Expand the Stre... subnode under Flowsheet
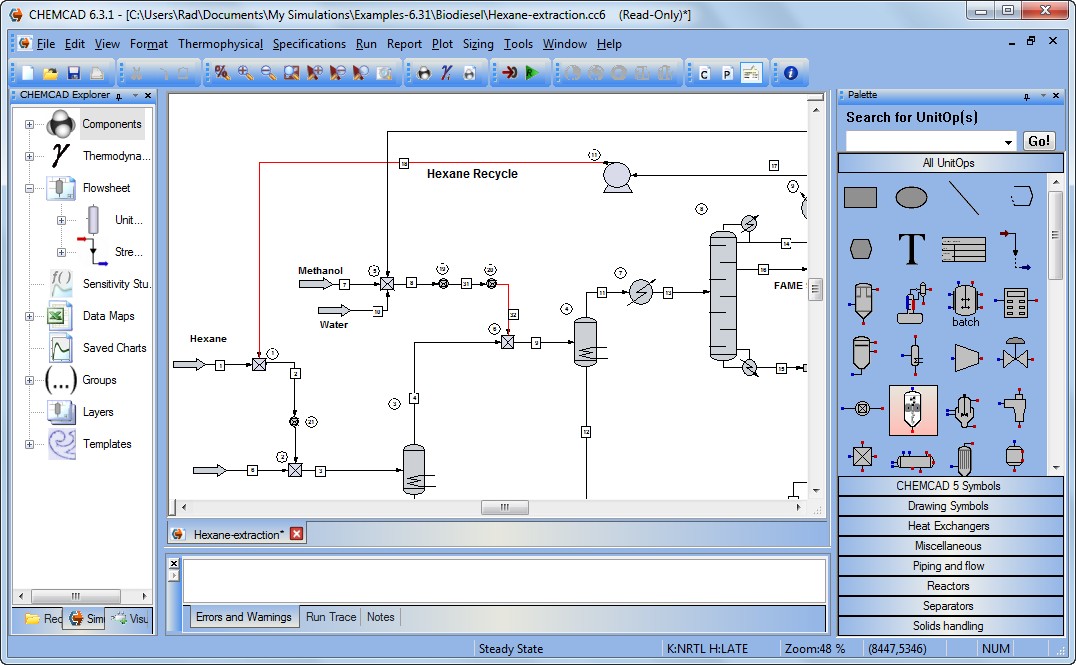 click(x=61, y=253)
